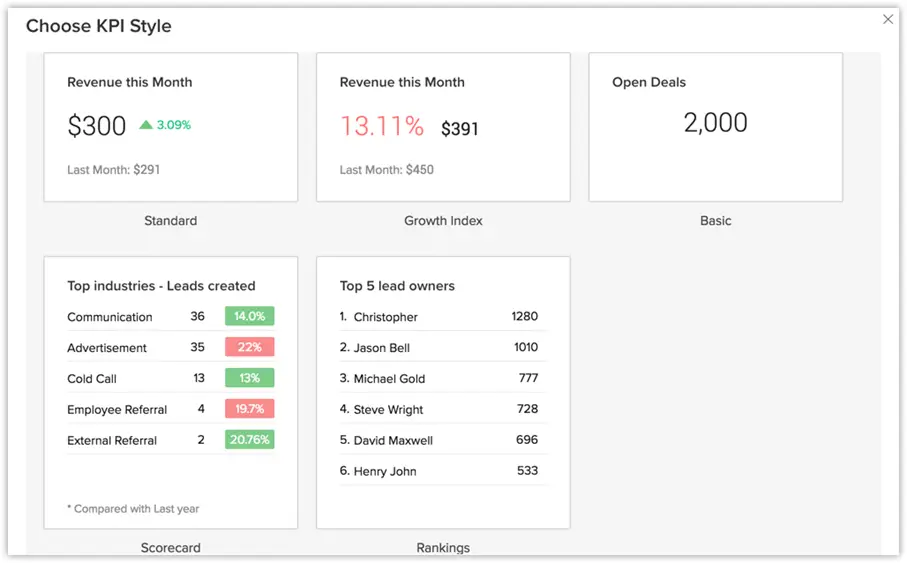Choose the Basic KPI style card

click(715, 128)
